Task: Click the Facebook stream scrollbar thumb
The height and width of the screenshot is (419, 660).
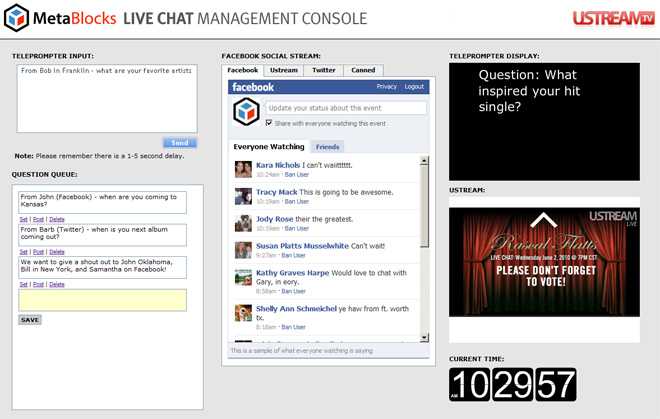Action: [x=424, y=206]
